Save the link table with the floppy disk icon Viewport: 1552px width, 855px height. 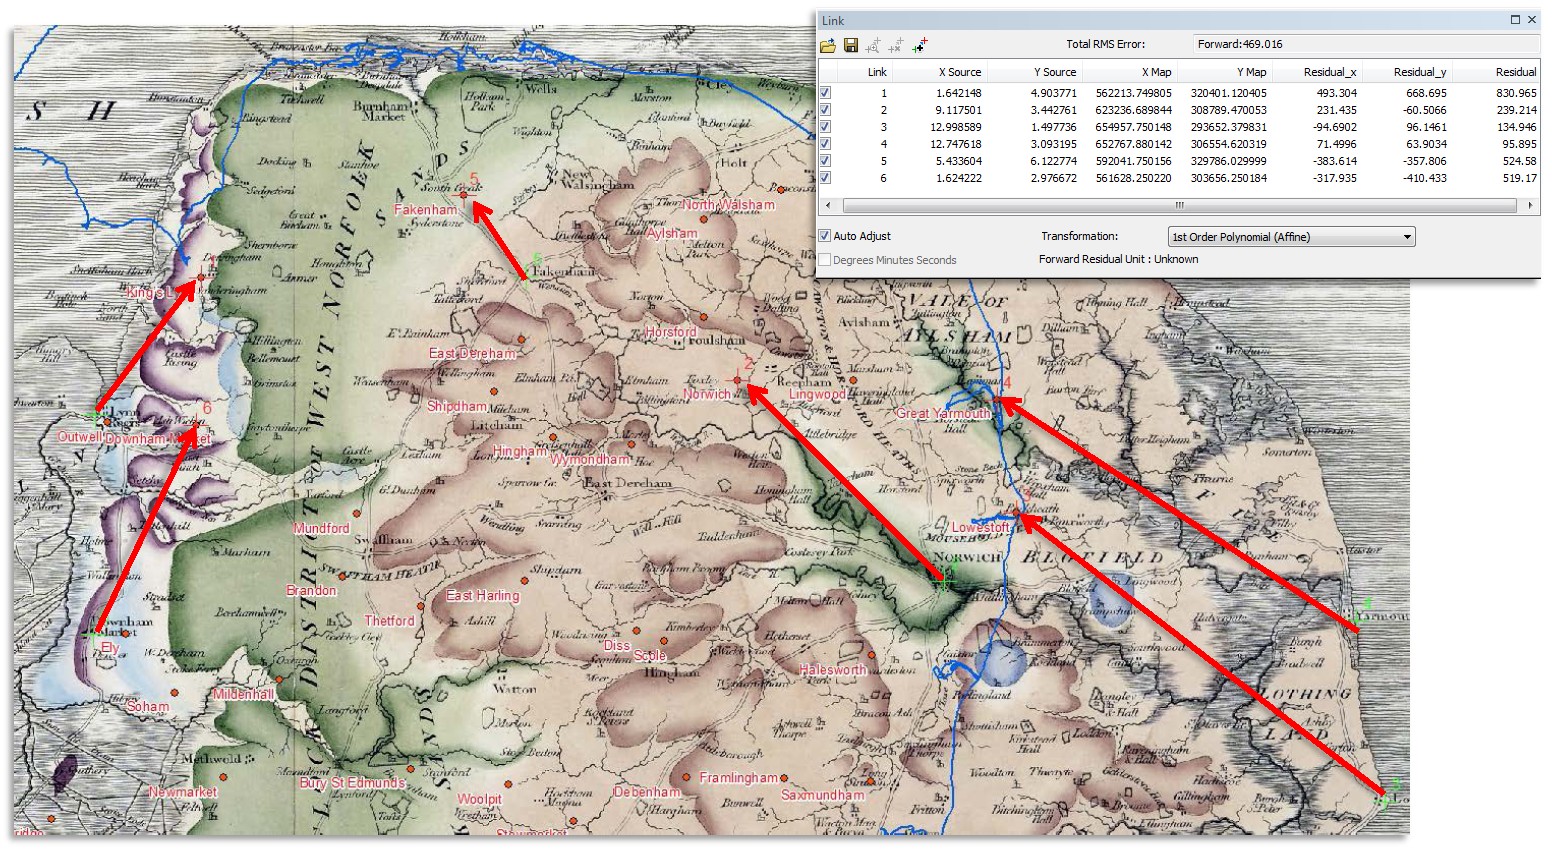(850, 45)
